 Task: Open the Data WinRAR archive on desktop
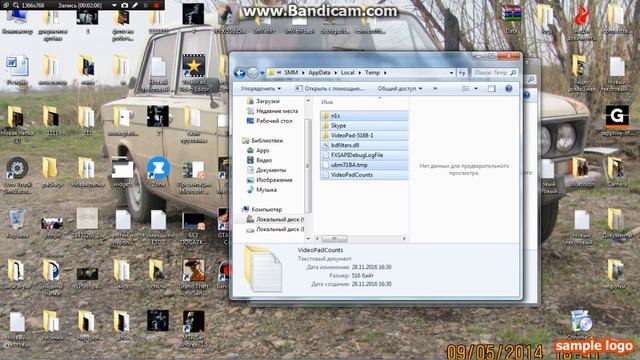(x=511, y=19)
